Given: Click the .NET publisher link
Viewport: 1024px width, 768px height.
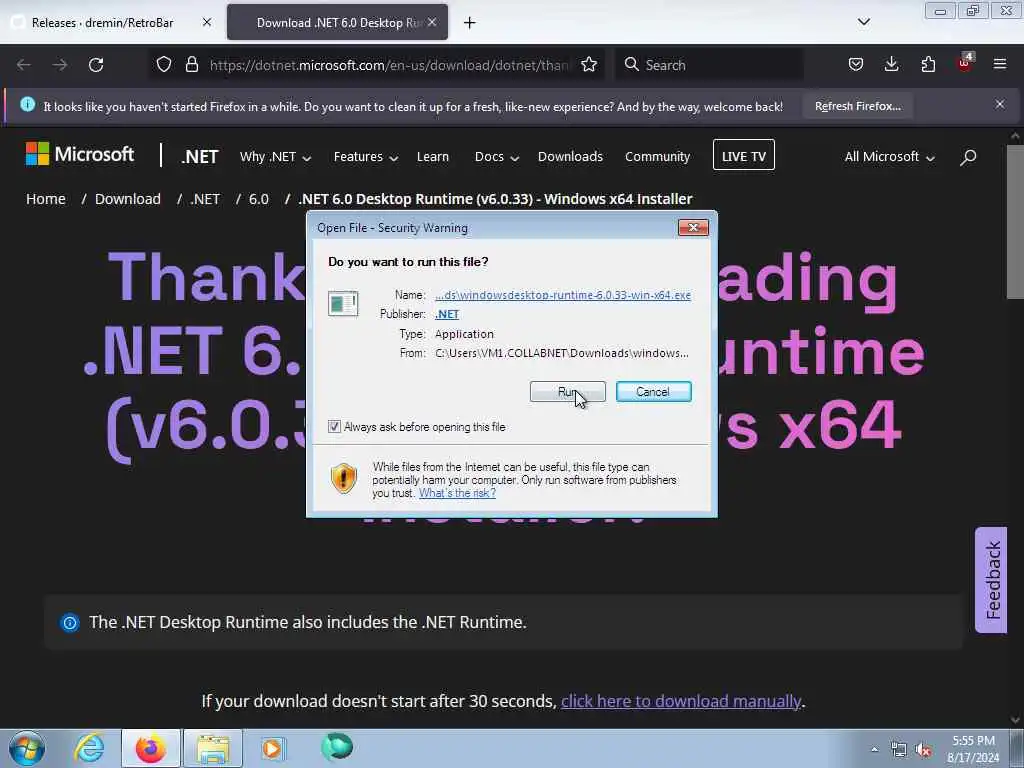Looking at the screenshot, I should coord(447,314).
